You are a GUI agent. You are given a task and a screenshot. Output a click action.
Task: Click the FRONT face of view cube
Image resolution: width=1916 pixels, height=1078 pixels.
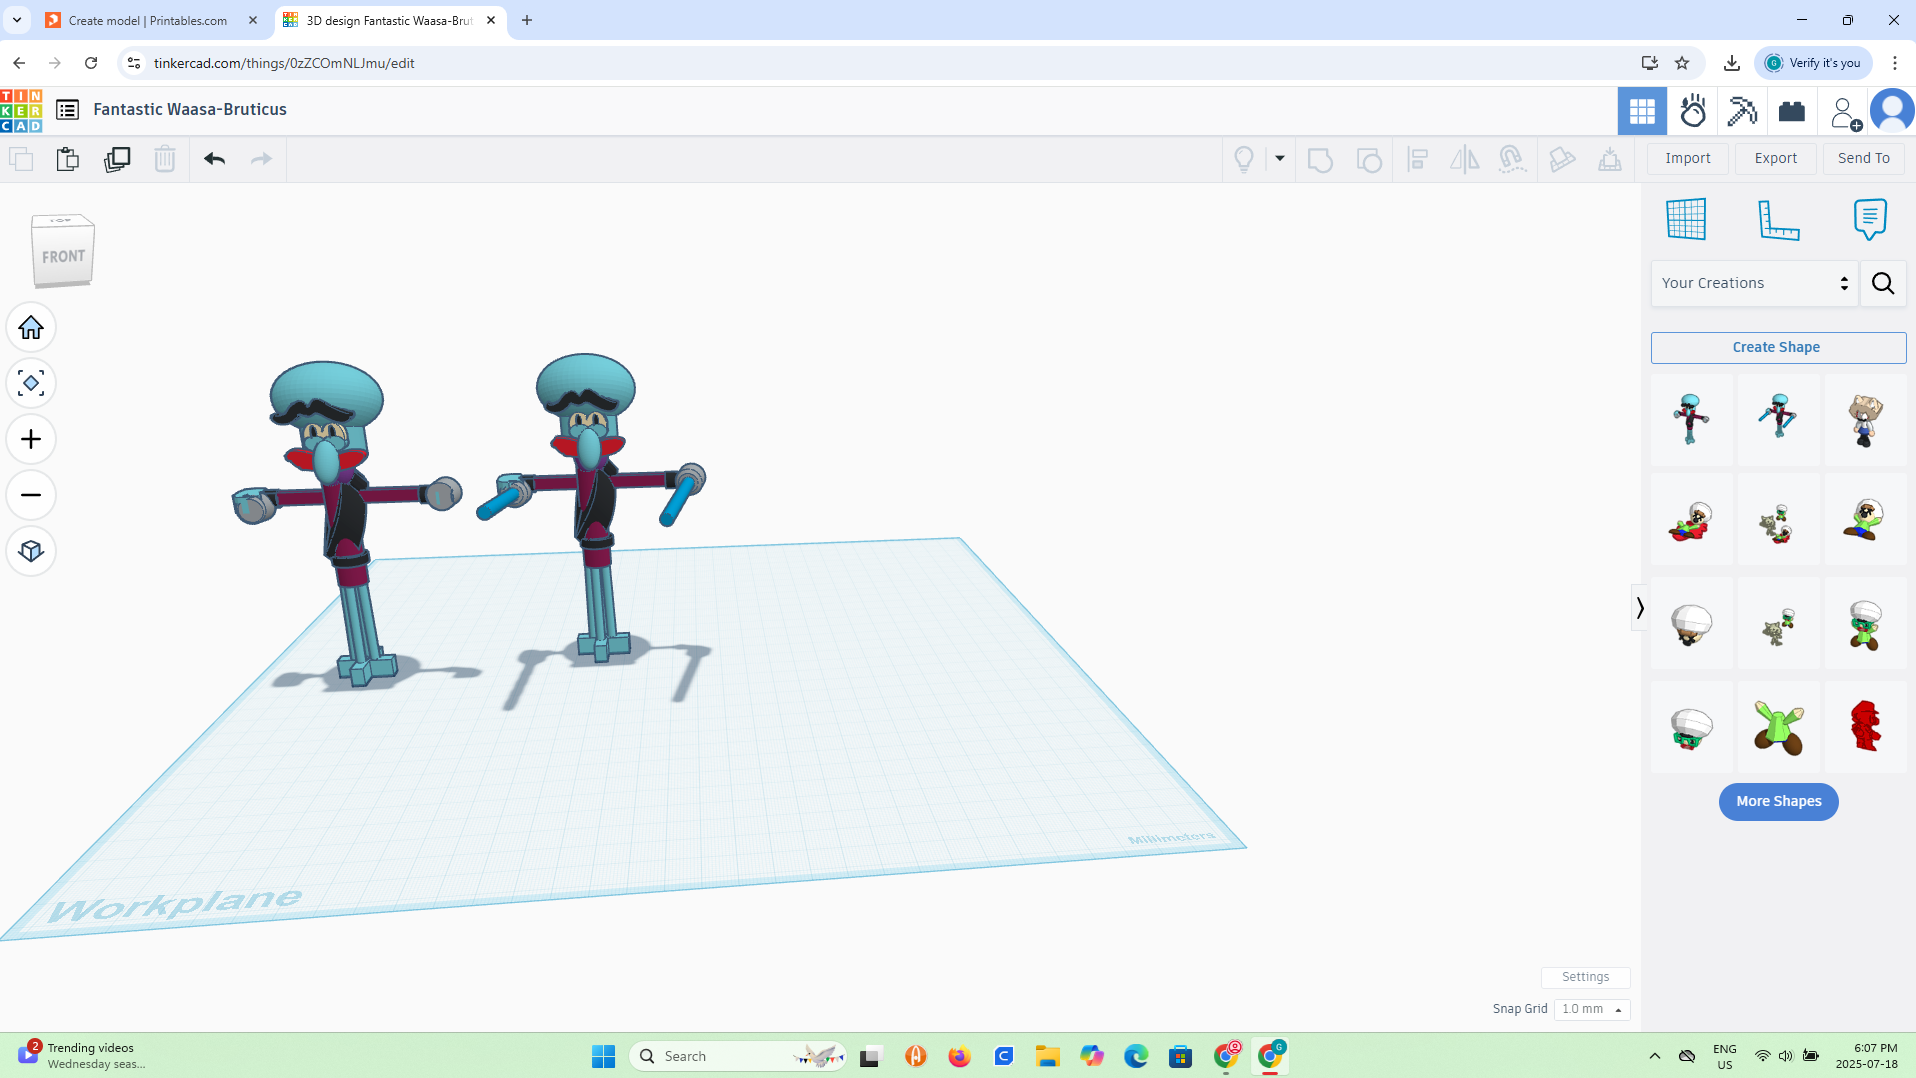point(63,256)
